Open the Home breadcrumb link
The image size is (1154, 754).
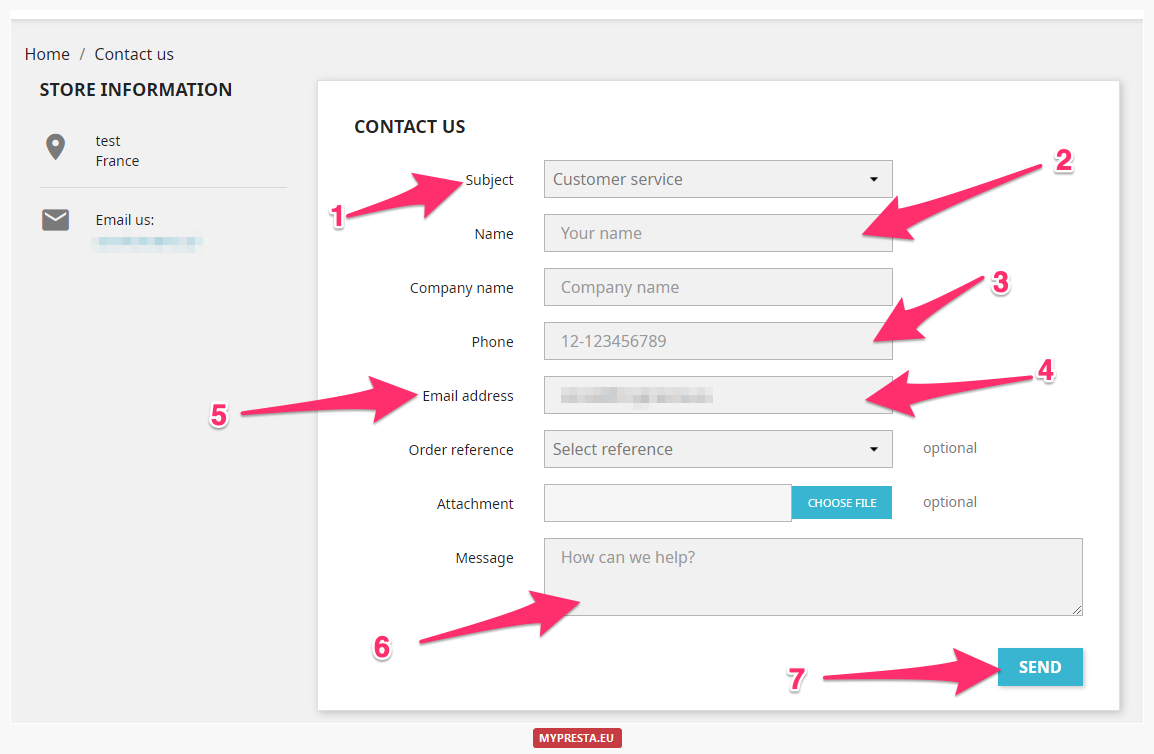[46, 54]
